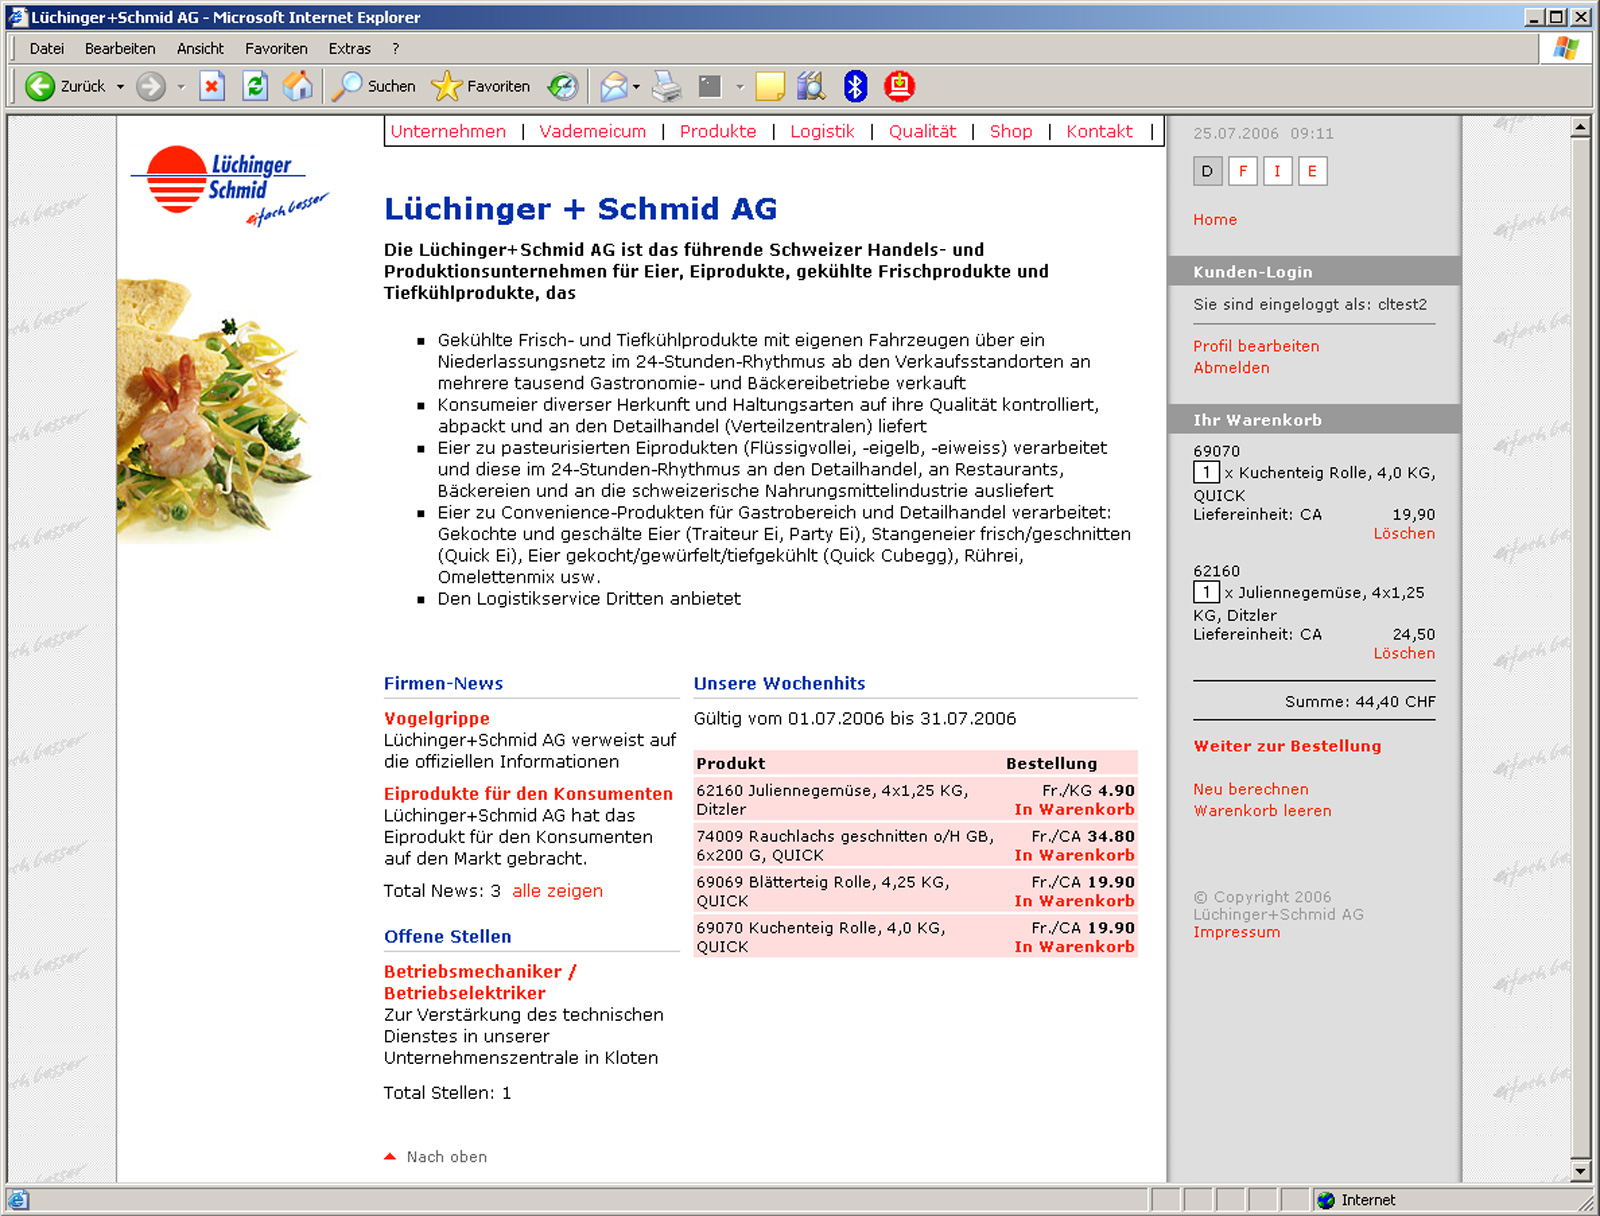Open the Extras menu
Image resolution: width=1600 pixels, height=1216 pixels.
pyautogui.click(x=349, y=48)
